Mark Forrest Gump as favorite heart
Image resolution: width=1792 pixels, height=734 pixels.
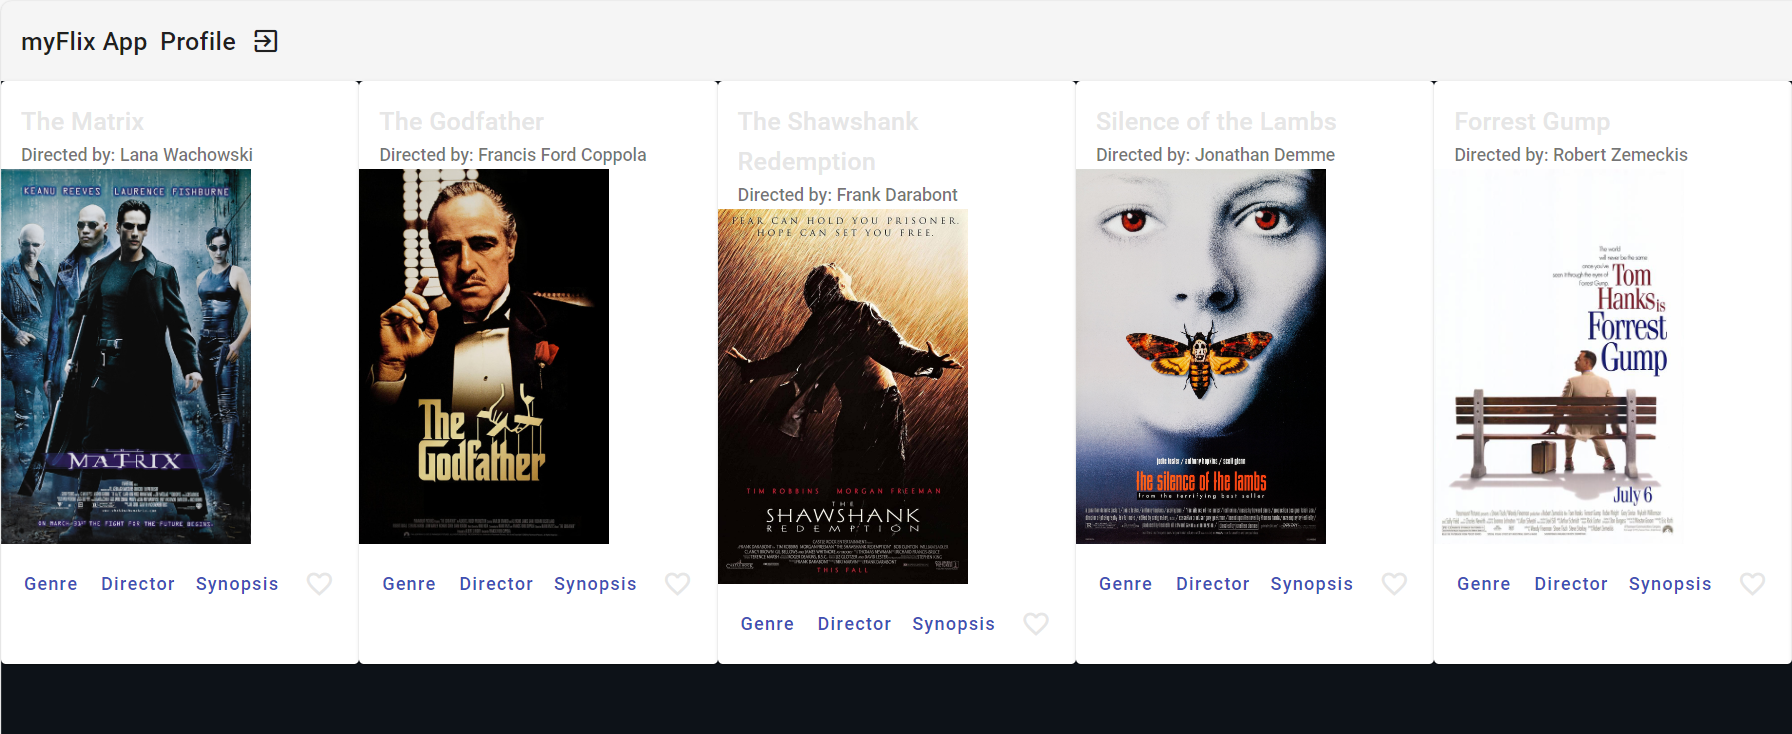tap(1752, 584)
